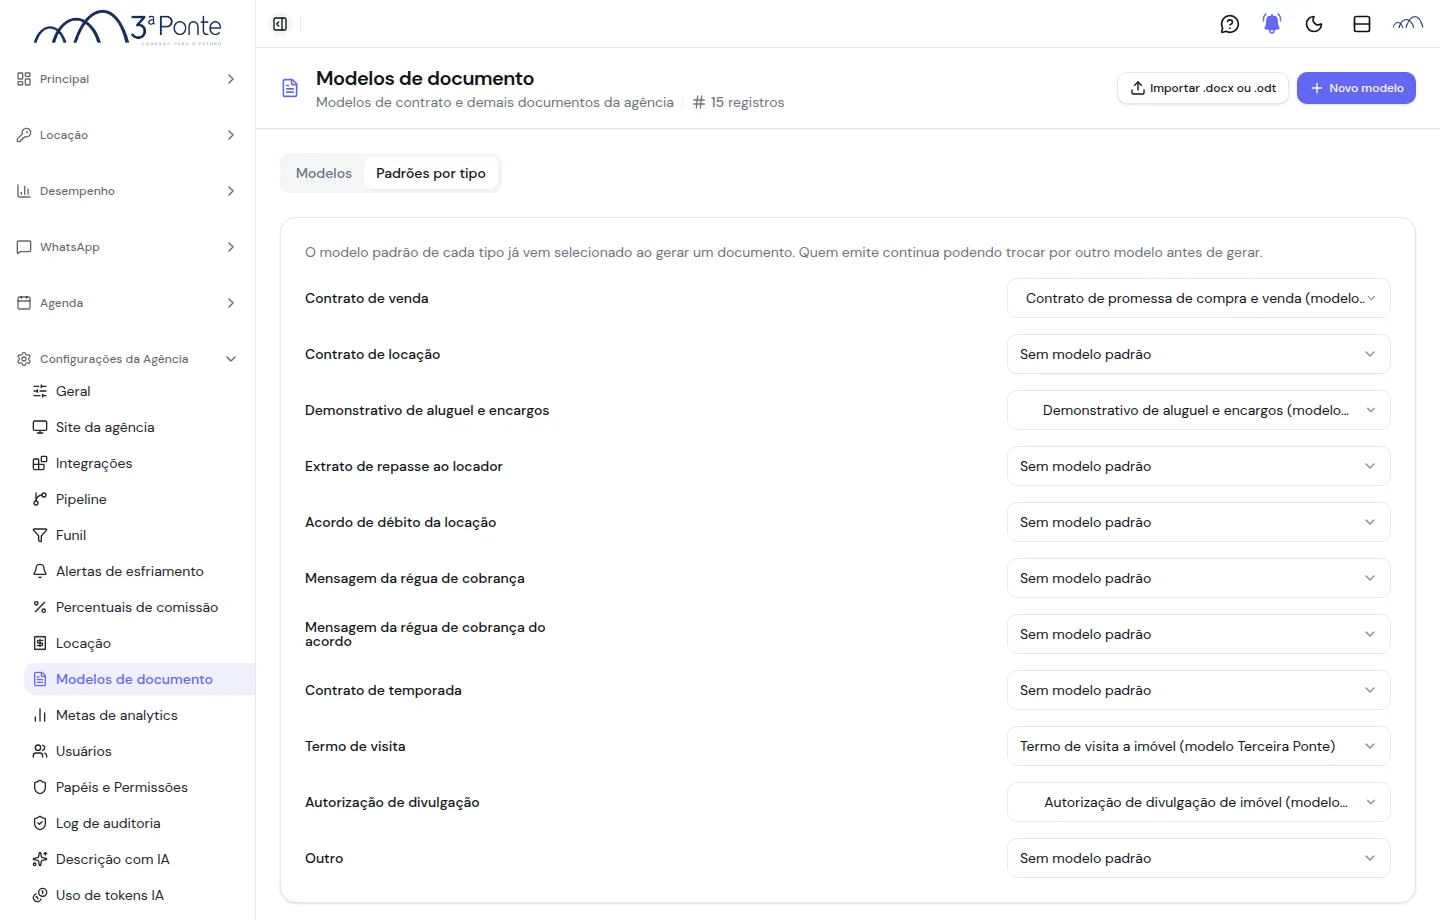The height and width of the screenshot is (920, 1440).
Task: Open Mensagem da régua de cobrança do acordo dropdown
Action: click(1198, 634)
